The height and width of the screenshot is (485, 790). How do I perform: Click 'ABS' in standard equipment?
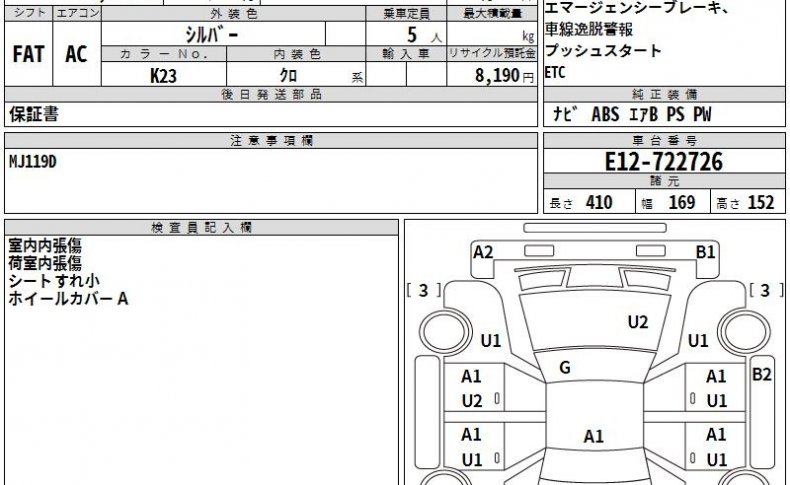click(605, 114)
